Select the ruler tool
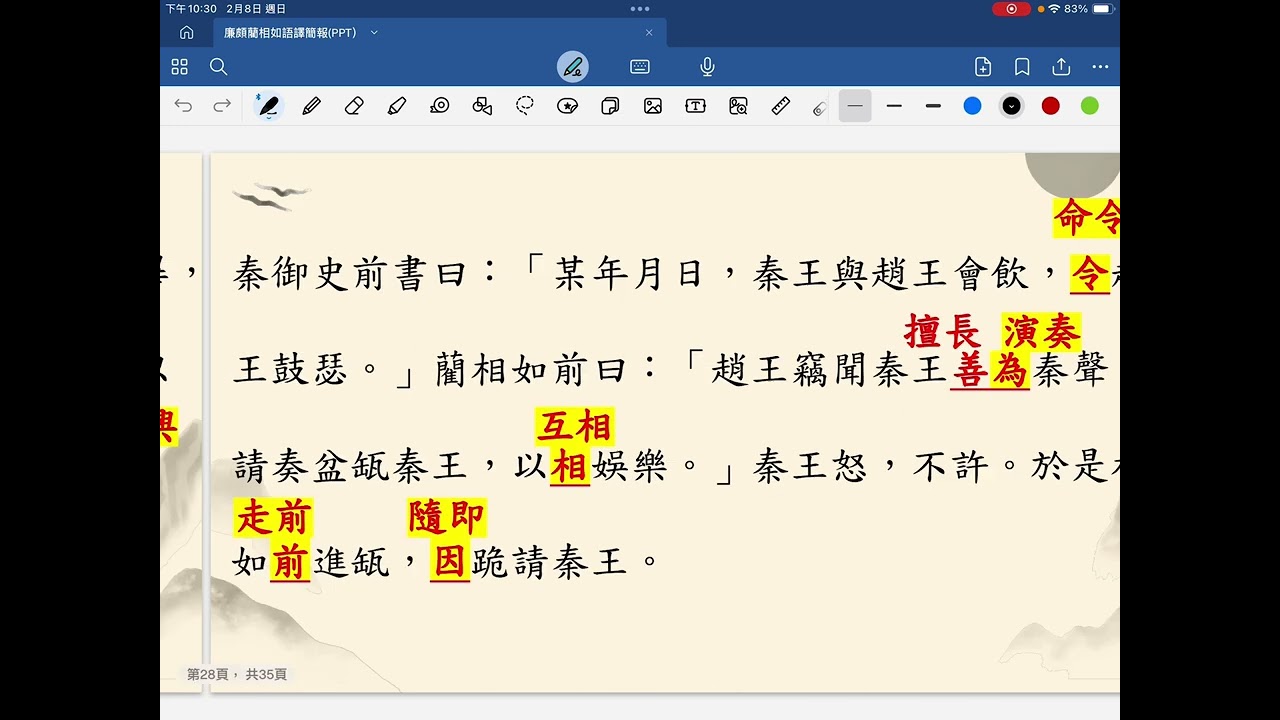The width and height of the screenshot is (1280, 720). click(781, 105)
